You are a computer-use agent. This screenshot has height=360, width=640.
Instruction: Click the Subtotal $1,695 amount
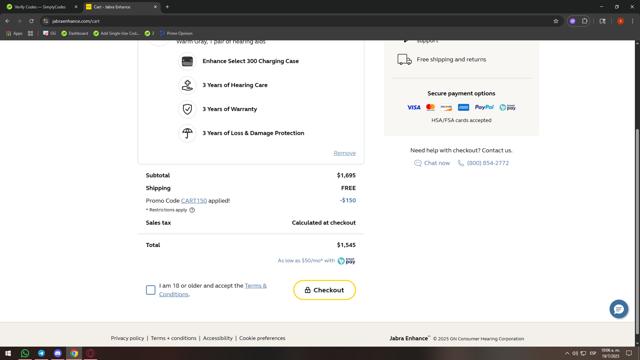click(346, 176)
